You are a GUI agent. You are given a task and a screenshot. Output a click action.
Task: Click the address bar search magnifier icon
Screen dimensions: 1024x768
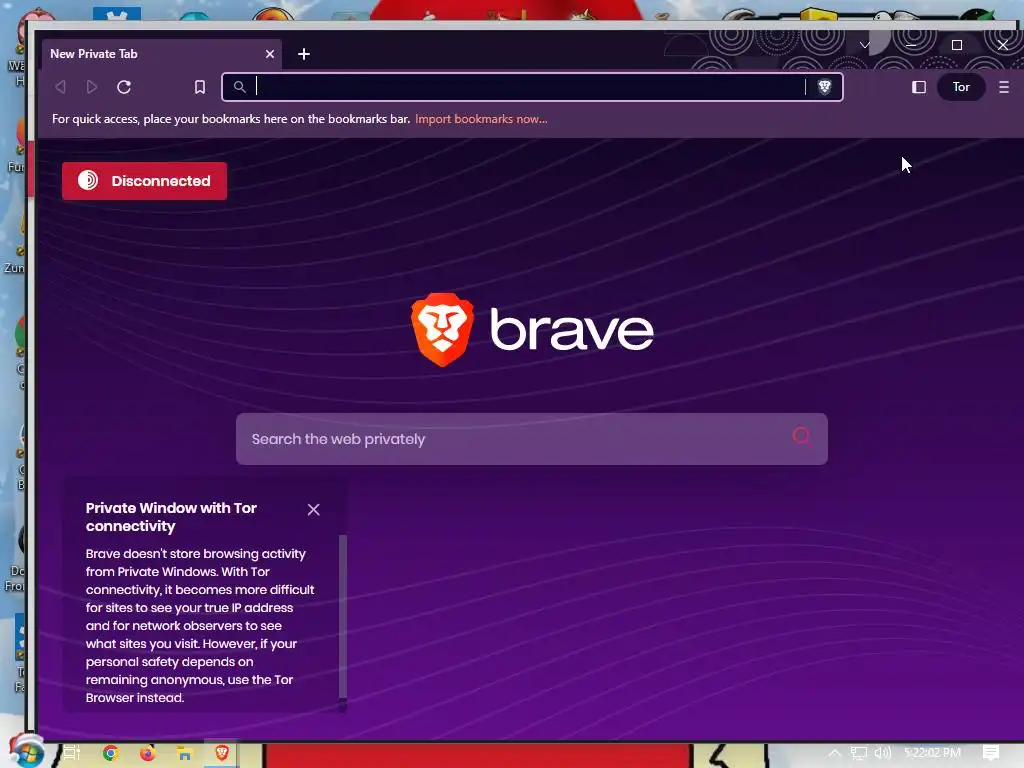pos(240,87)
